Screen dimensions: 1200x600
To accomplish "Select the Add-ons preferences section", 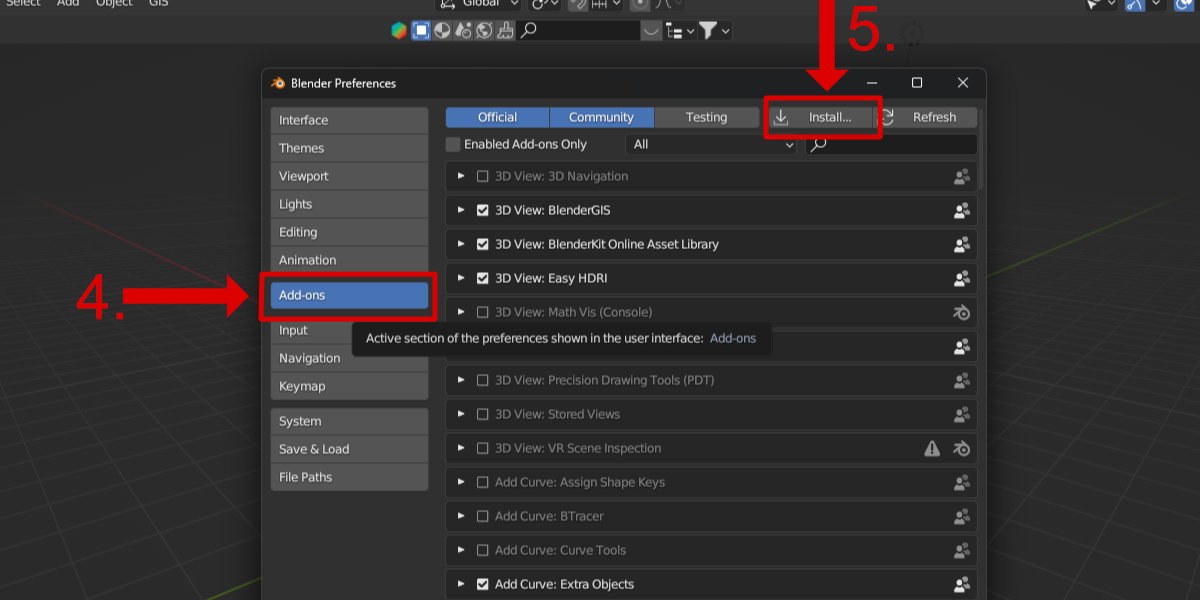I will [349, 295].
